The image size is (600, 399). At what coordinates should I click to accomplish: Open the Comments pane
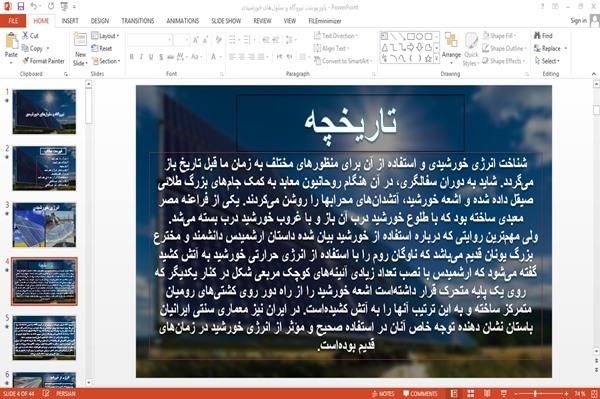(420, 394)
